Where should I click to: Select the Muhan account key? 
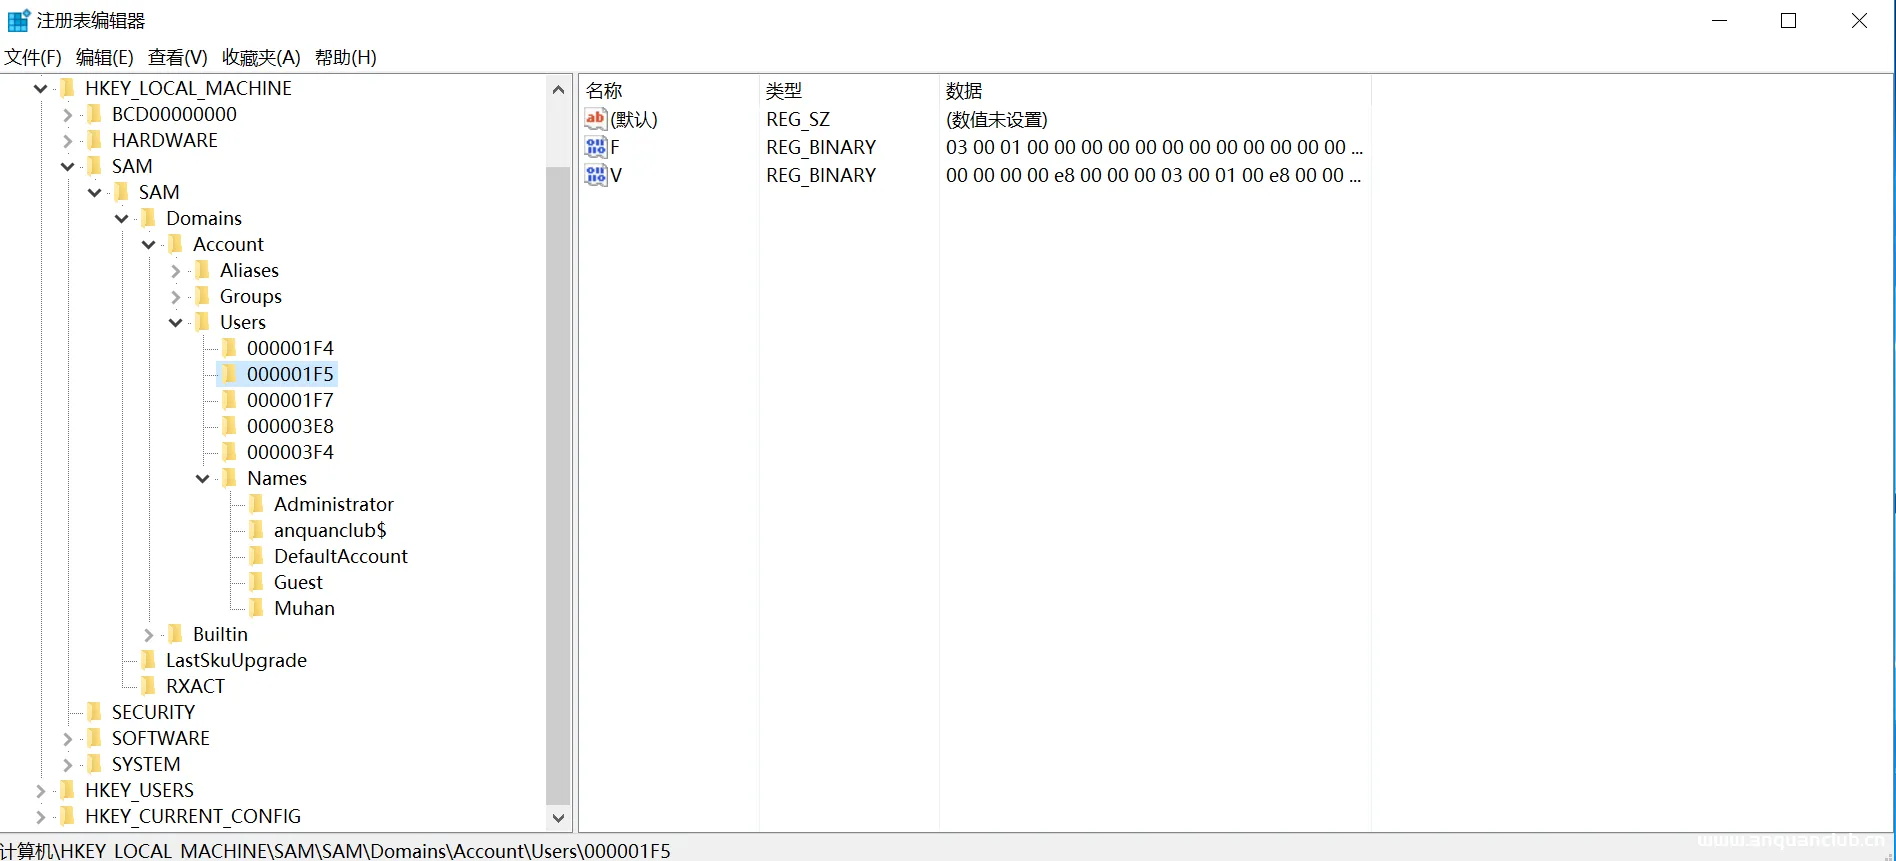304,608
